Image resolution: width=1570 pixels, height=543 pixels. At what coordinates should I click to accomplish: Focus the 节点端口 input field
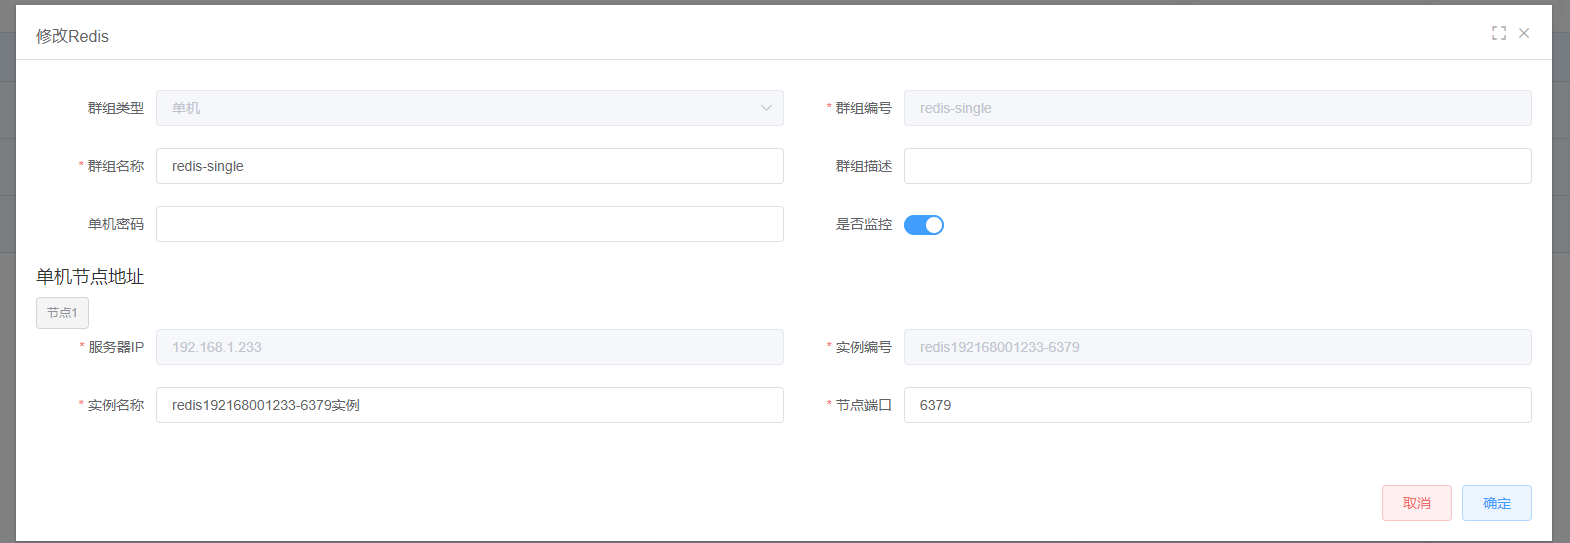click(1218, 405)
